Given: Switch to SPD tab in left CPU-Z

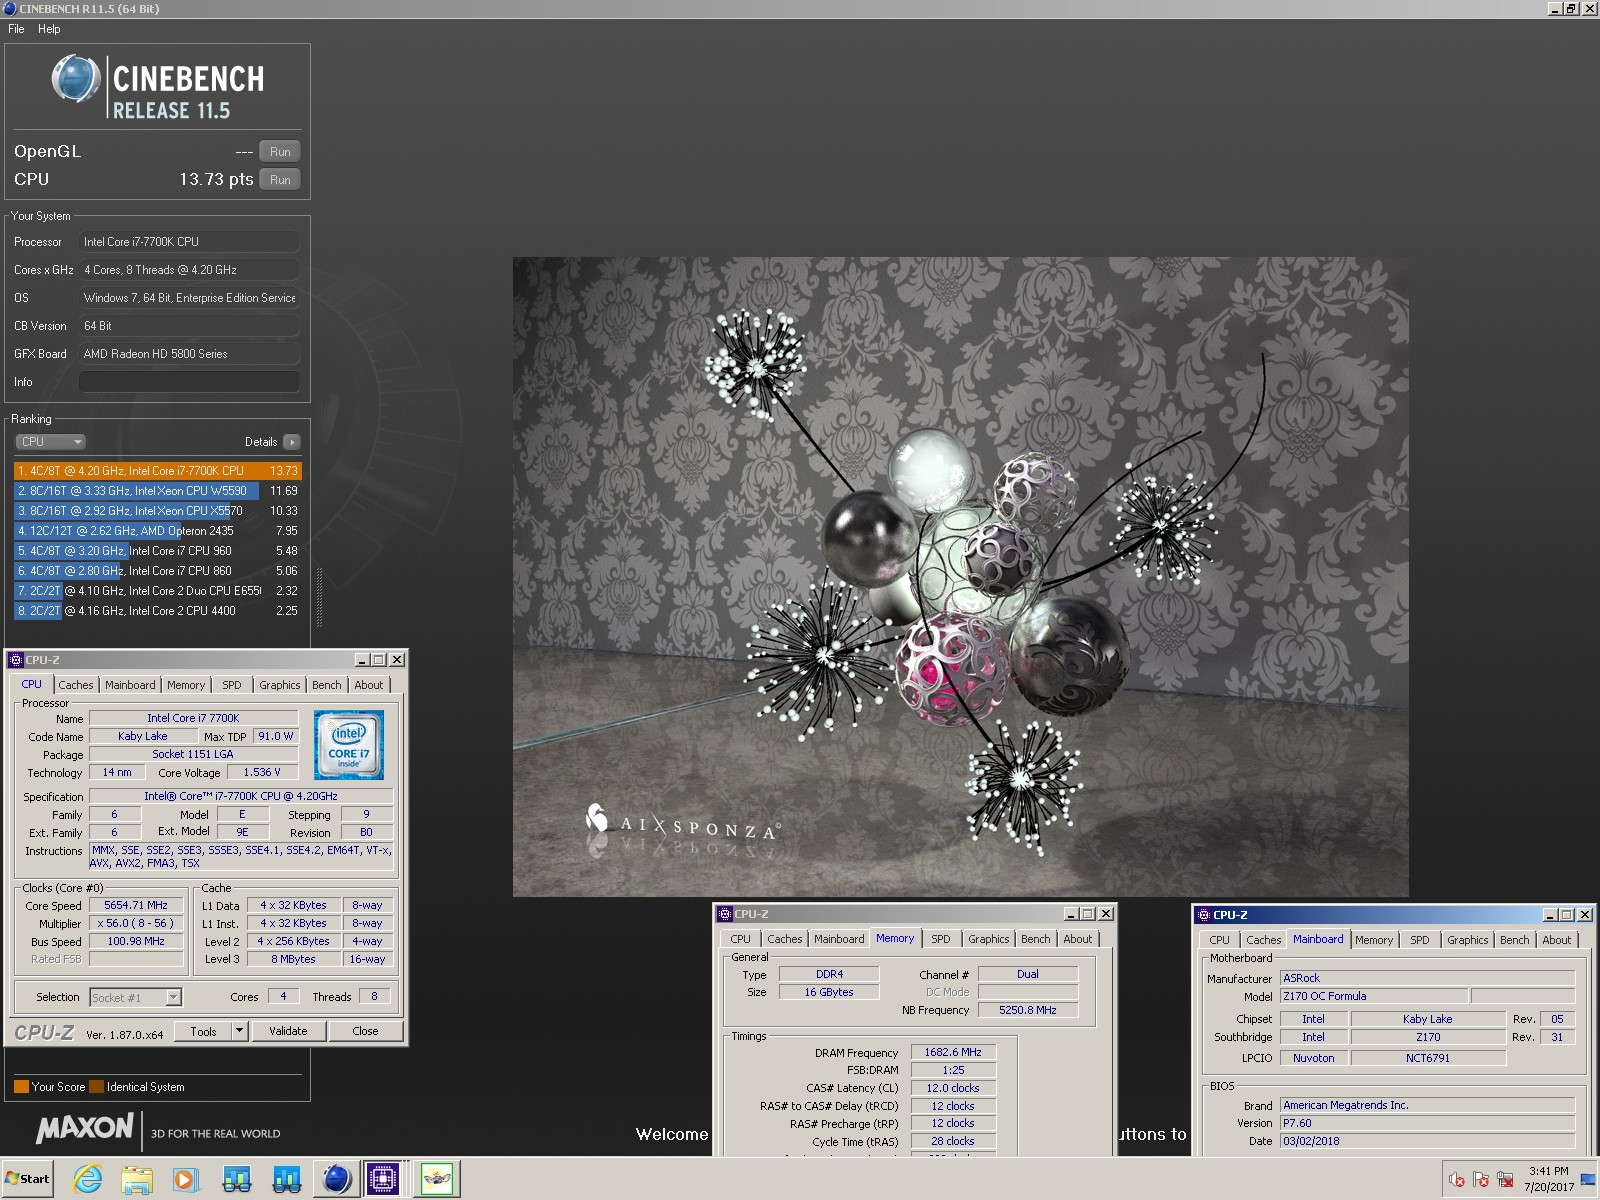Looking at the screenshot, I should [x=232, y=685].
